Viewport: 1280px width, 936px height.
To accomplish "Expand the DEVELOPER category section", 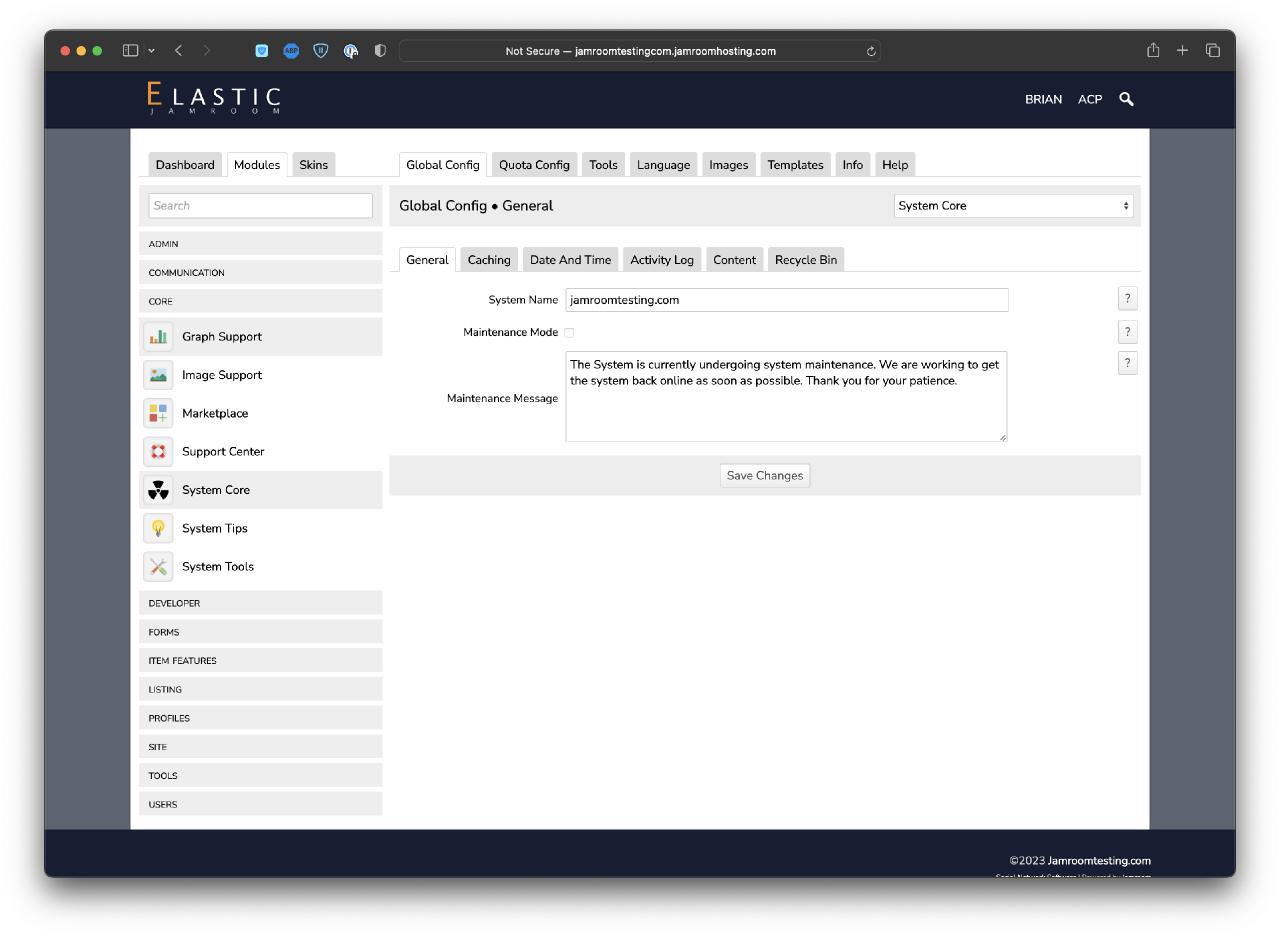I will coord(260,603).
